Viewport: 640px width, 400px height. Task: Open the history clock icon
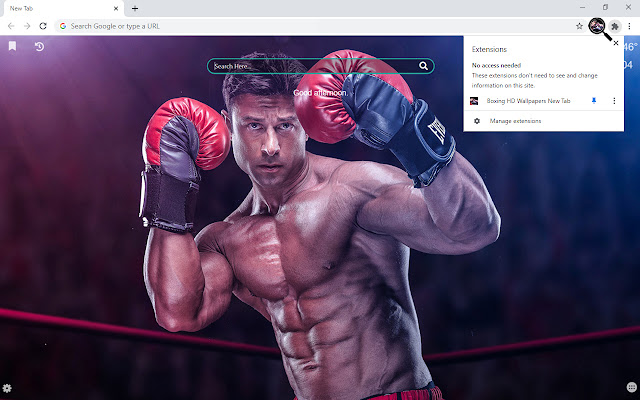39,47
